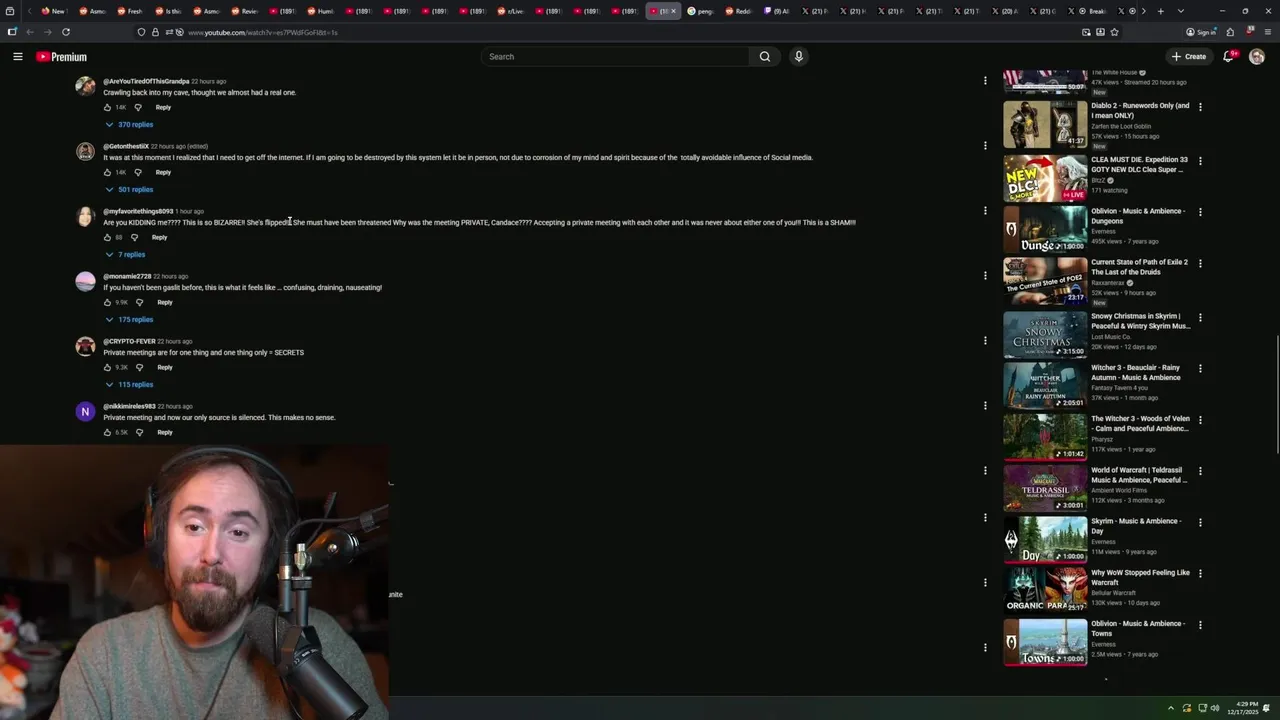Image resolution: width=1280 pixels, height=720 pixels.
Task: Click the search magnifier button
Action: (765, 57)
